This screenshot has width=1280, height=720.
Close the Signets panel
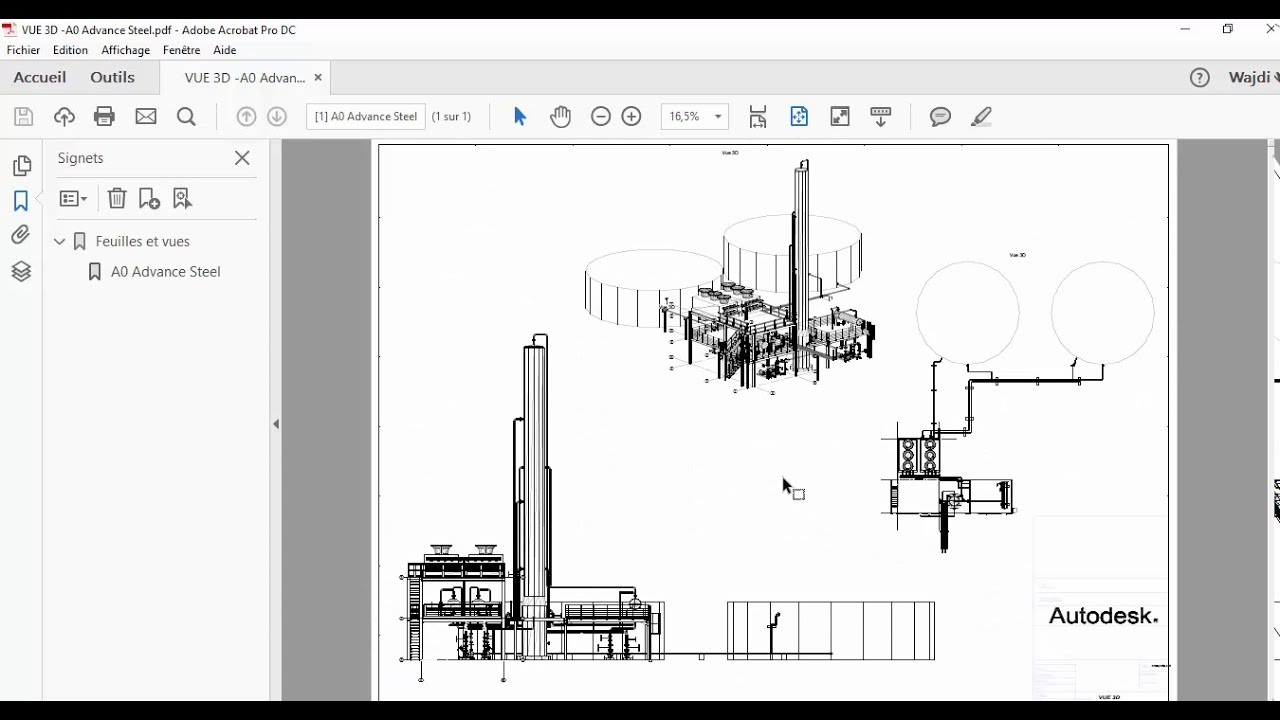coord(242,158)
